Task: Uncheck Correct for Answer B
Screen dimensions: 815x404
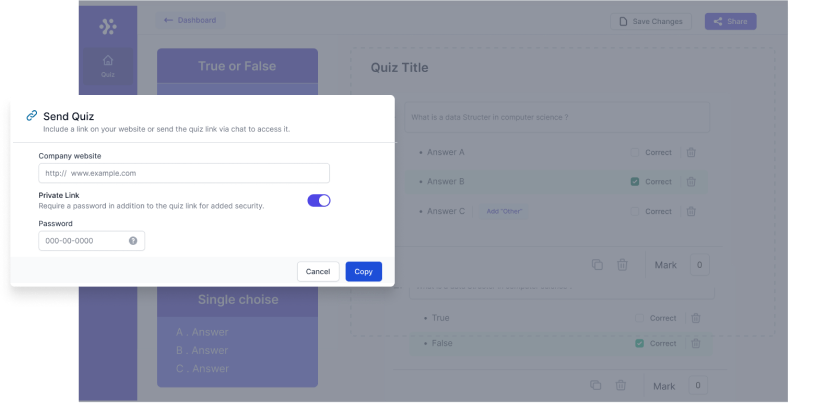Action: click(x=635, y=182)
